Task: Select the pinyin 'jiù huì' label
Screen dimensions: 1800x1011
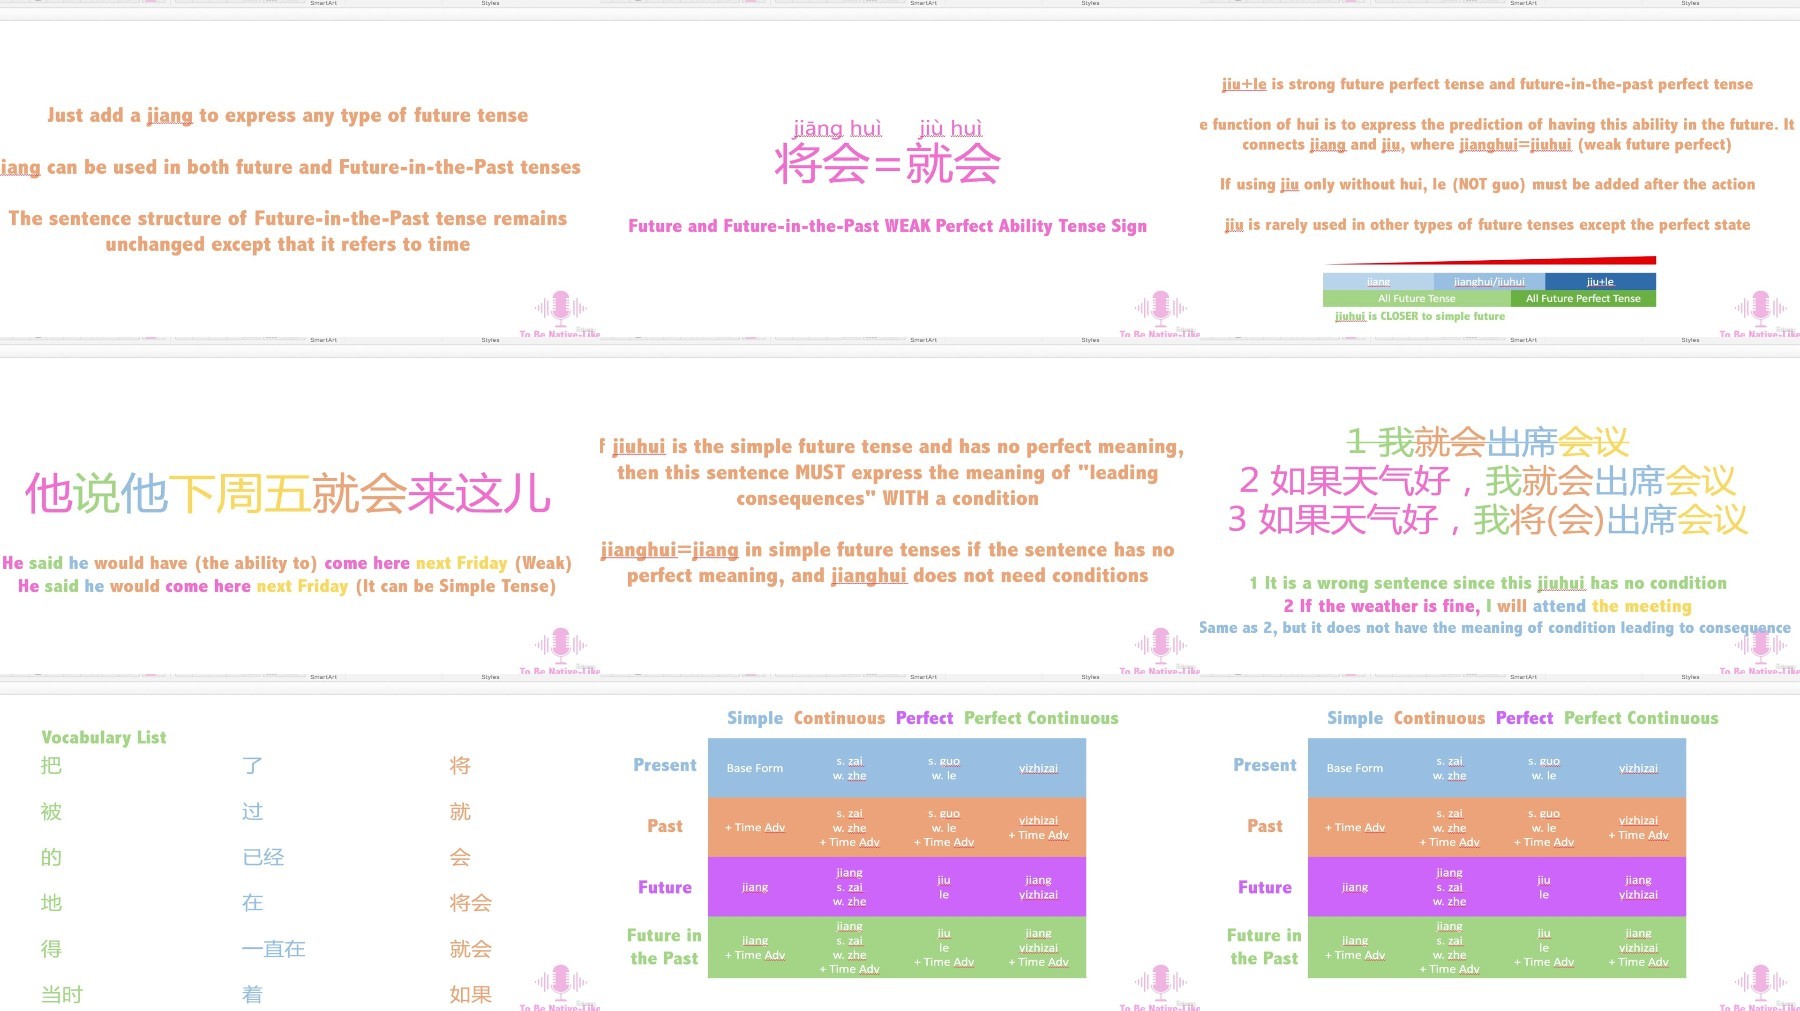Action: coord(950,128)
